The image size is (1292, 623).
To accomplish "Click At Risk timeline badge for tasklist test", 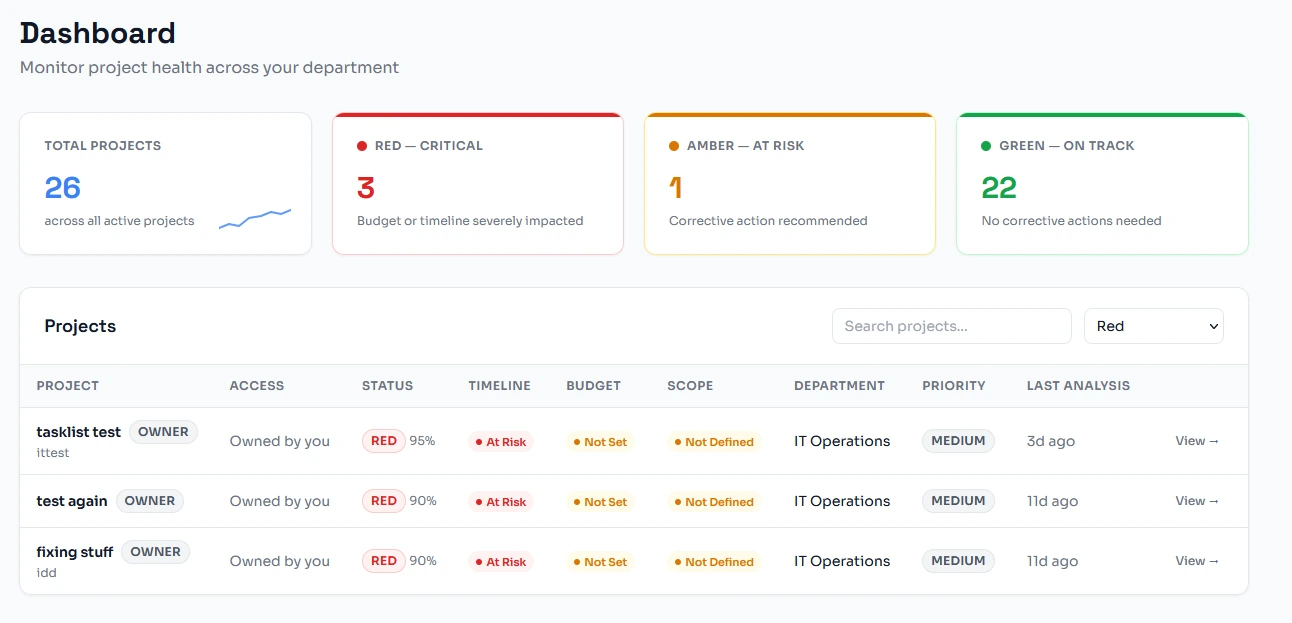I will [x=501, y=442].
